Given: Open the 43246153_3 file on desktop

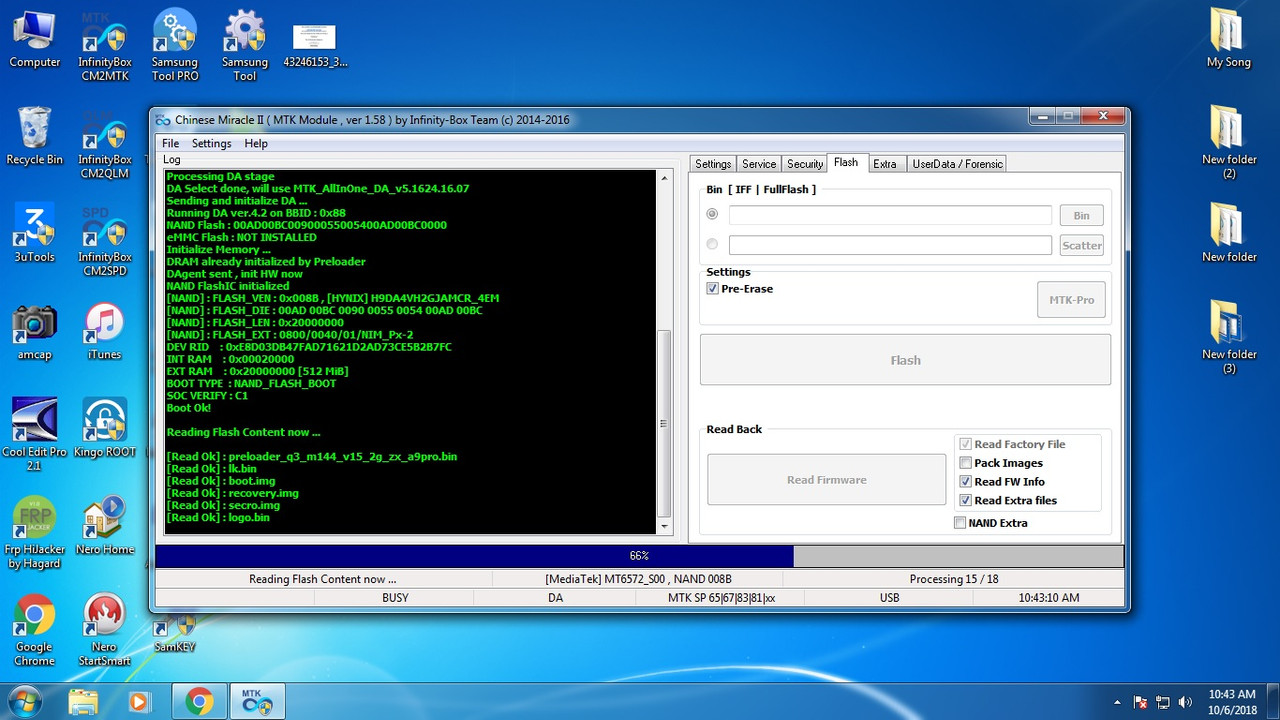Looking at the screenshot, I should point(315,45).
